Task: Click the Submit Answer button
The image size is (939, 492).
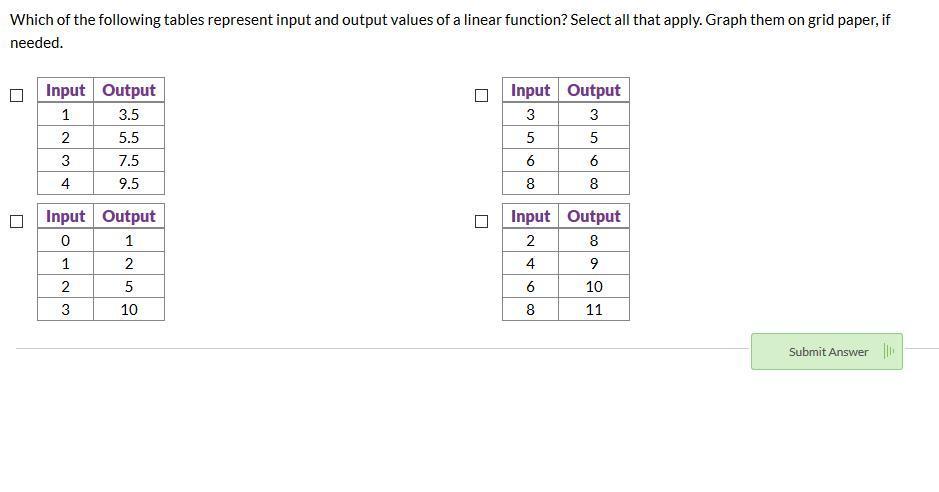Action: [826, 351]
